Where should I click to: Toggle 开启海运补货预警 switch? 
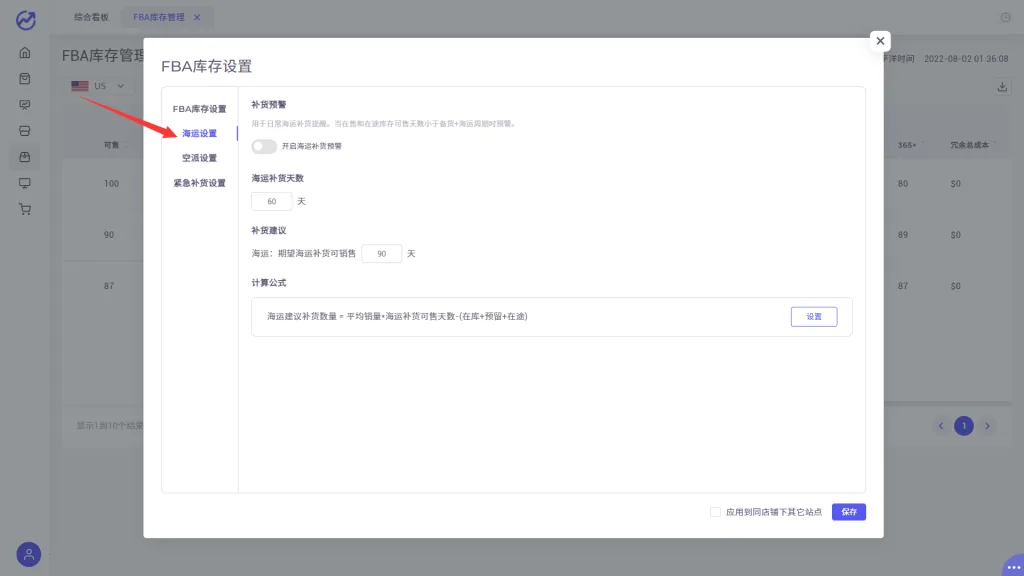point(264,146)
